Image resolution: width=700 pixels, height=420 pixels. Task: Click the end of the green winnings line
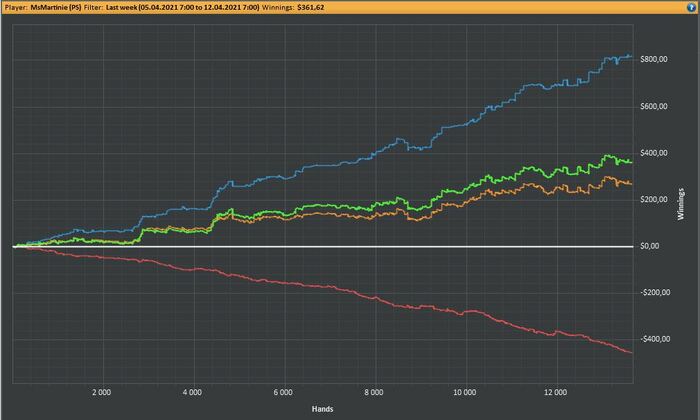pos(631,162)
